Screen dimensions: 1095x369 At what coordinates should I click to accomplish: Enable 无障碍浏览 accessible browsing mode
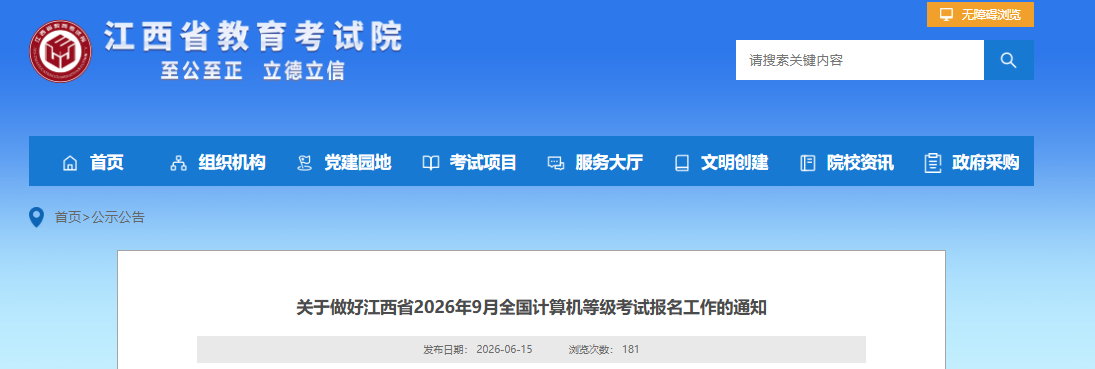pyautogui.click(x=980, y=14)
